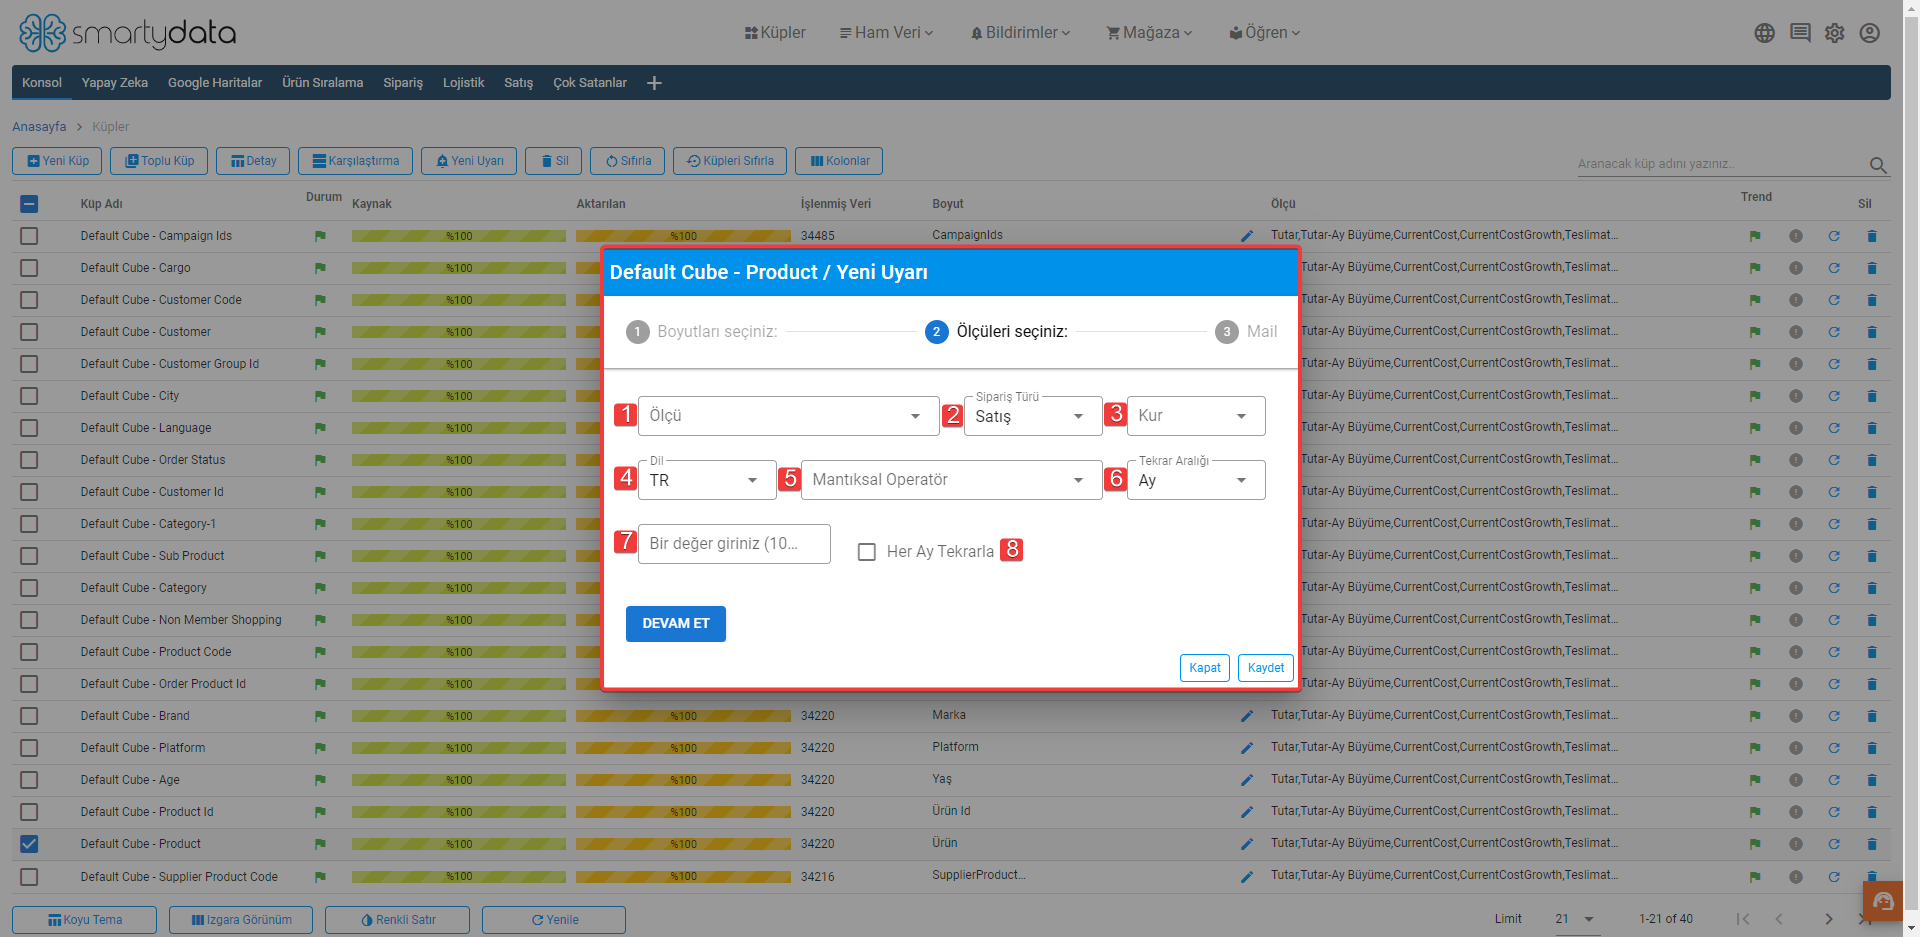Image resolution: width=1920 pixels, height=937 pixels.
Task: Click the DEVAM ET button
Action: [x=676, y=624]
